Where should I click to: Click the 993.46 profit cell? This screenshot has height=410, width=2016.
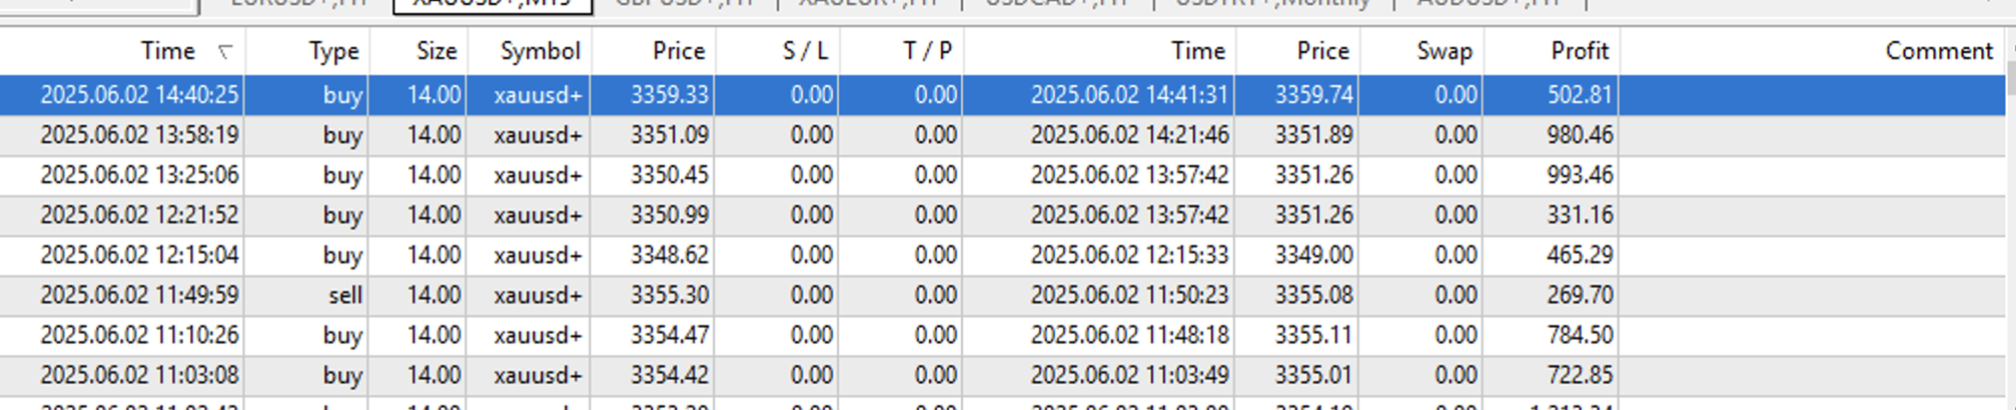click(1579, 175)
